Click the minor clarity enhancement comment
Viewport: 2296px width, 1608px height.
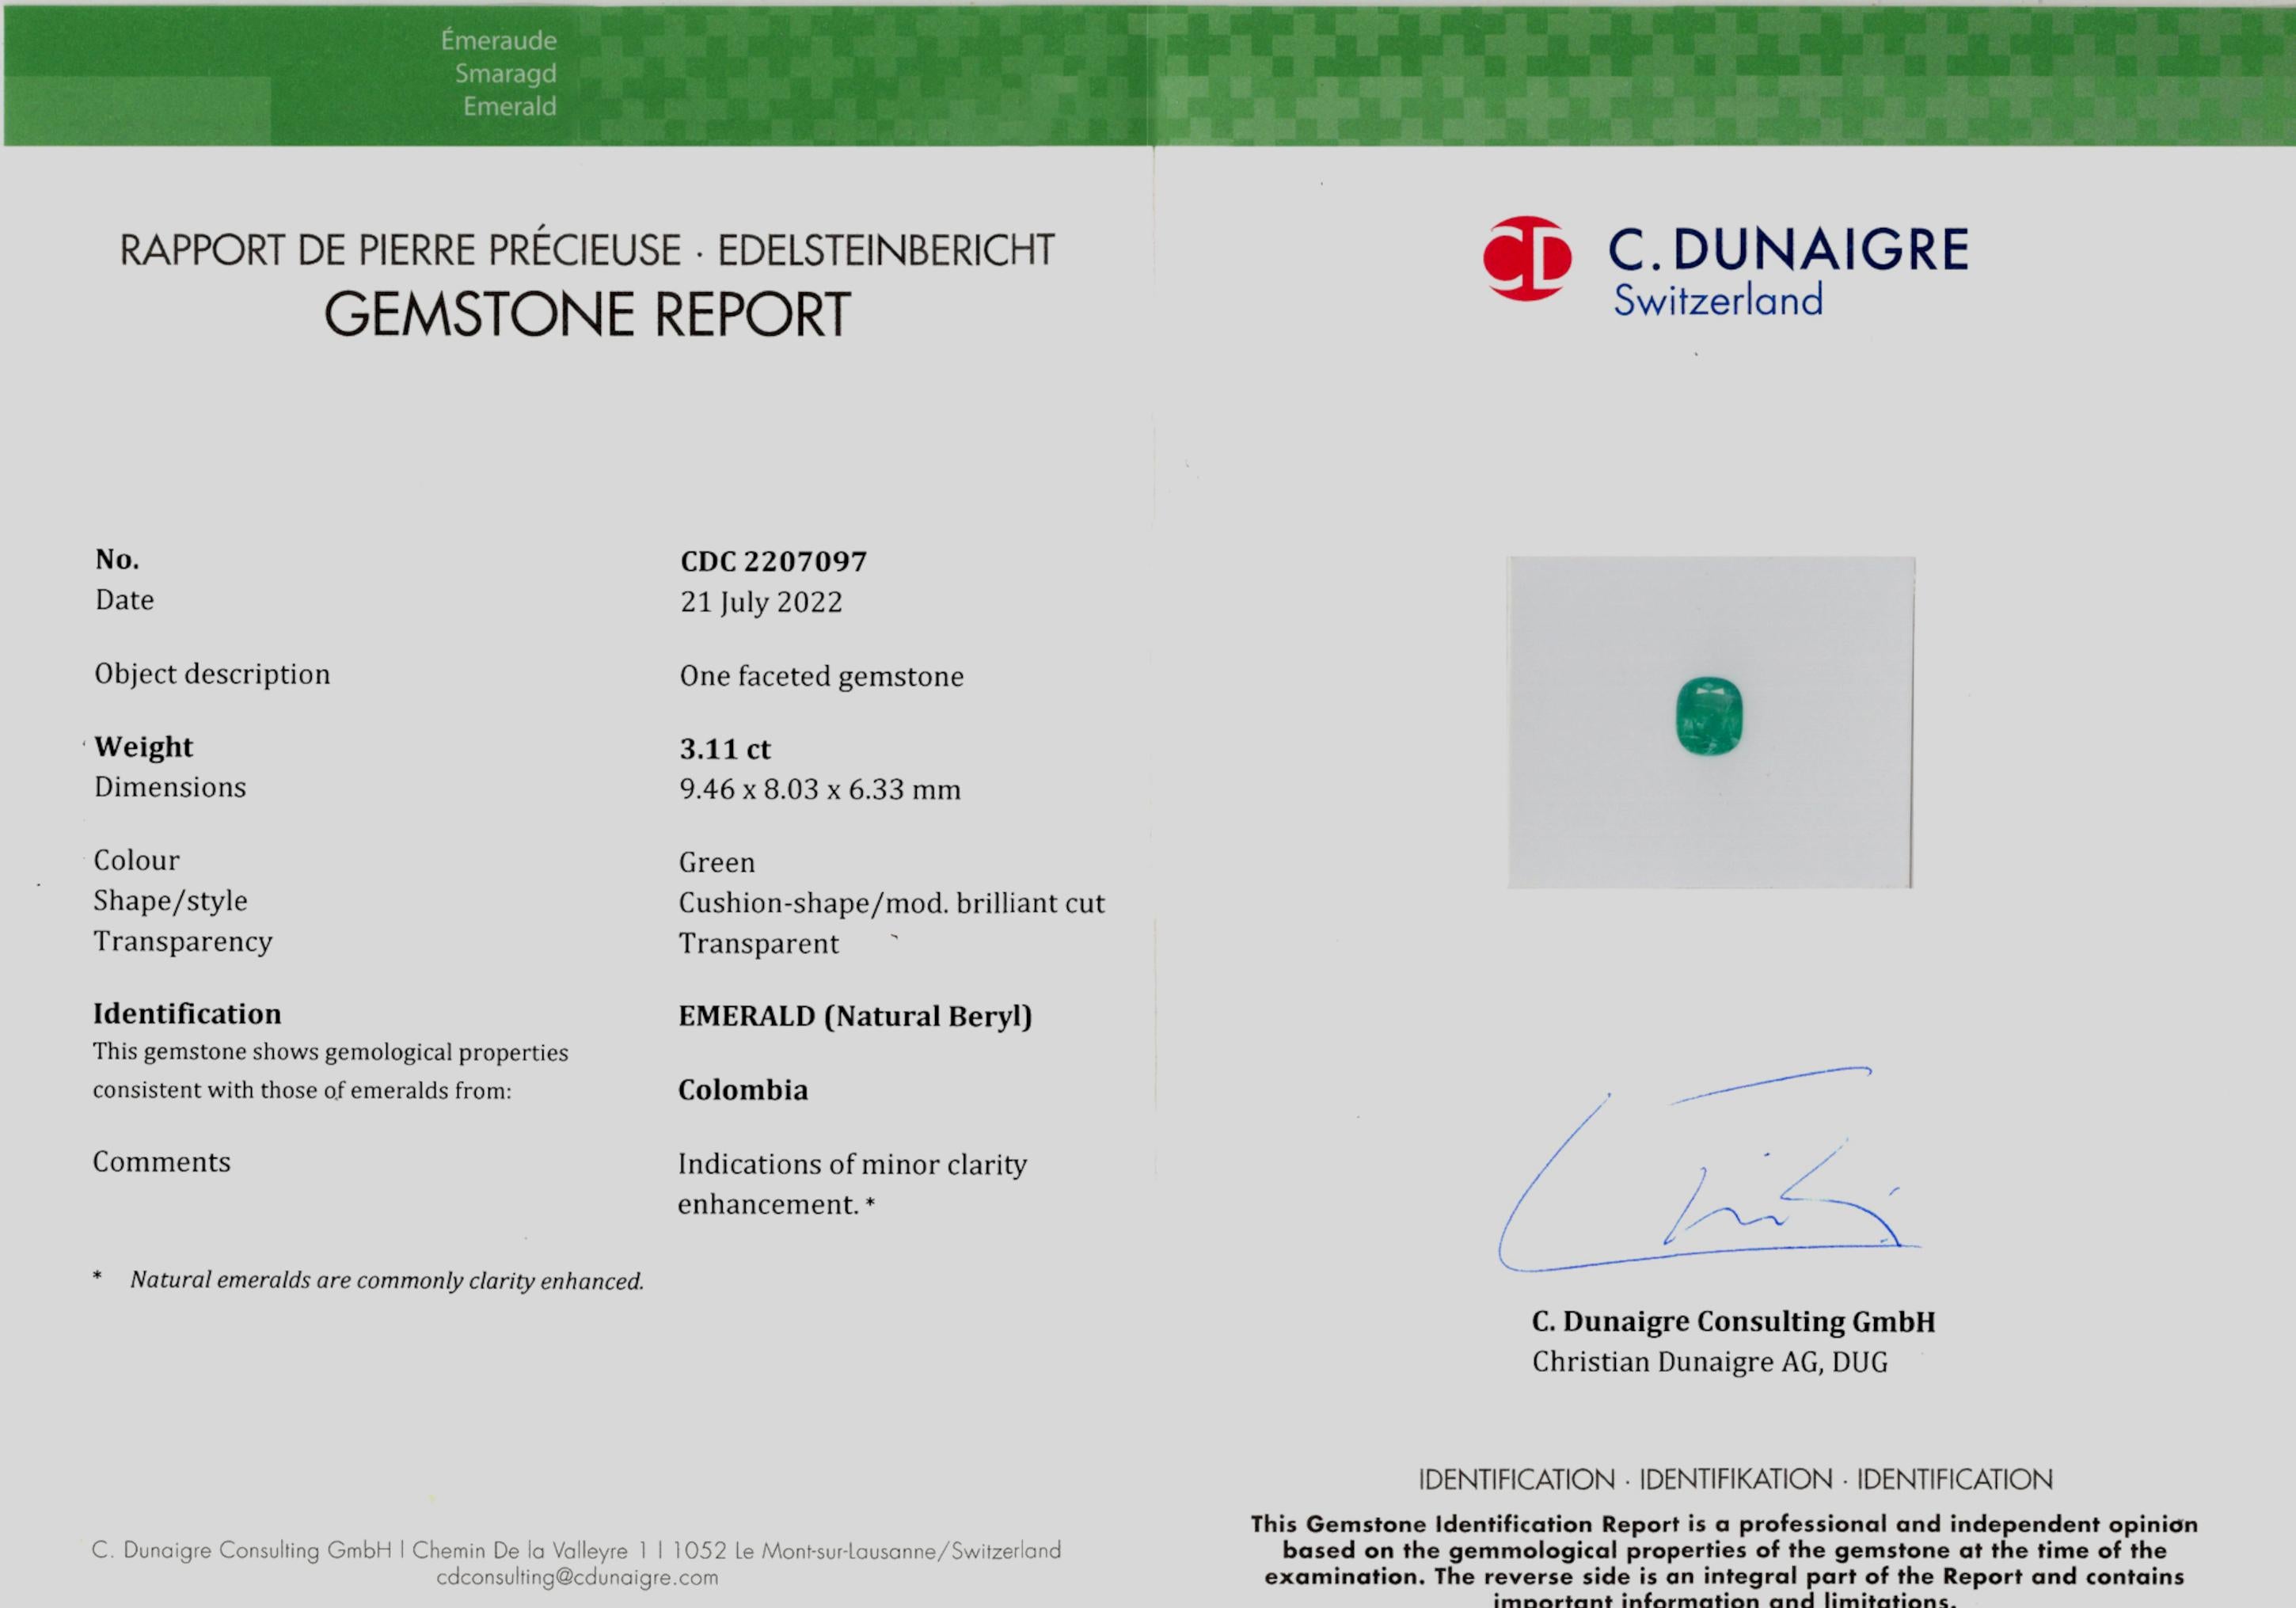pos(852,1183)
